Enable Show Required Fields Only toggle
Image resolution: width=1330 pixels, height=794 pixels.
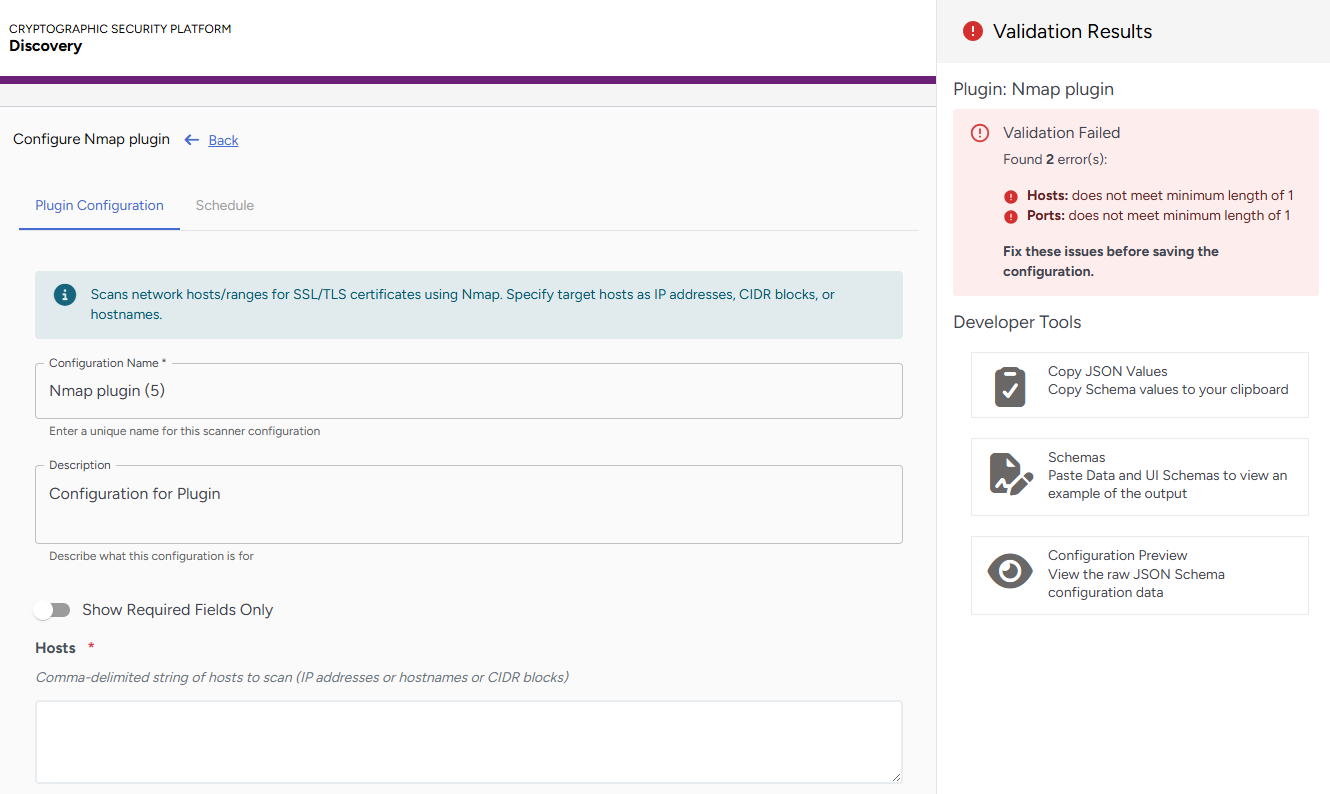click(52, 610)
